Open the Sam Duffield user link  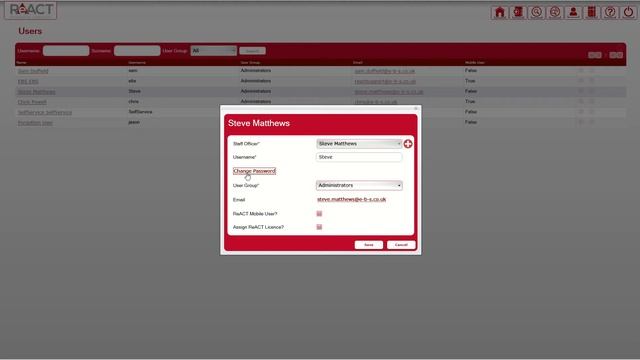33,71
